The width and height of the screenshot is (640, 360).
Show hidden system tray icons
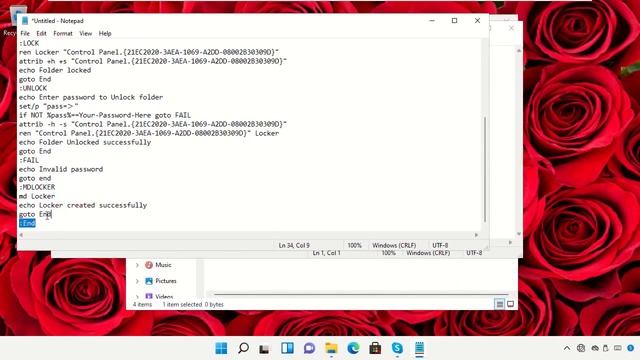pyautogui.click(x=567, y=348)
